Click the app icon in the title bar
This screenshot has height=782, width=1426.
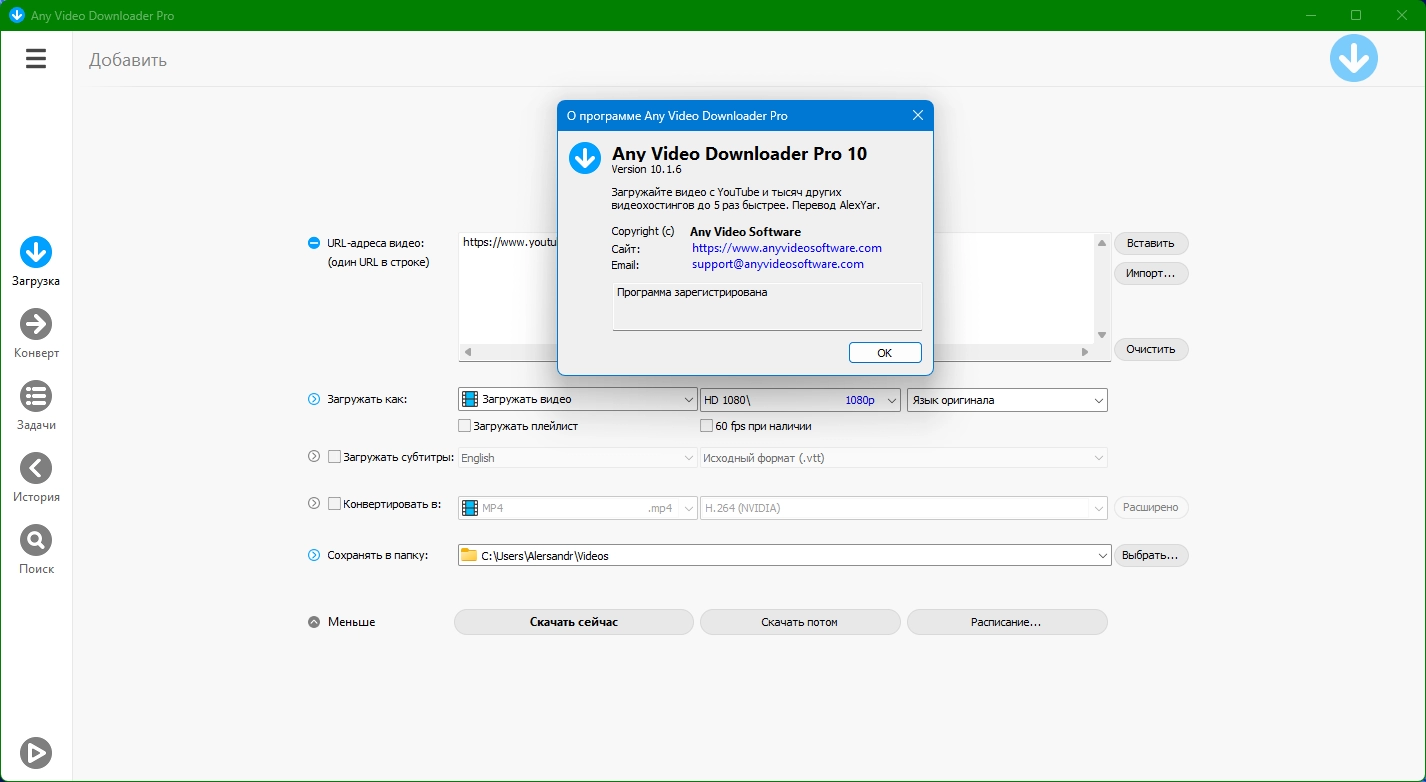[16, 15]
